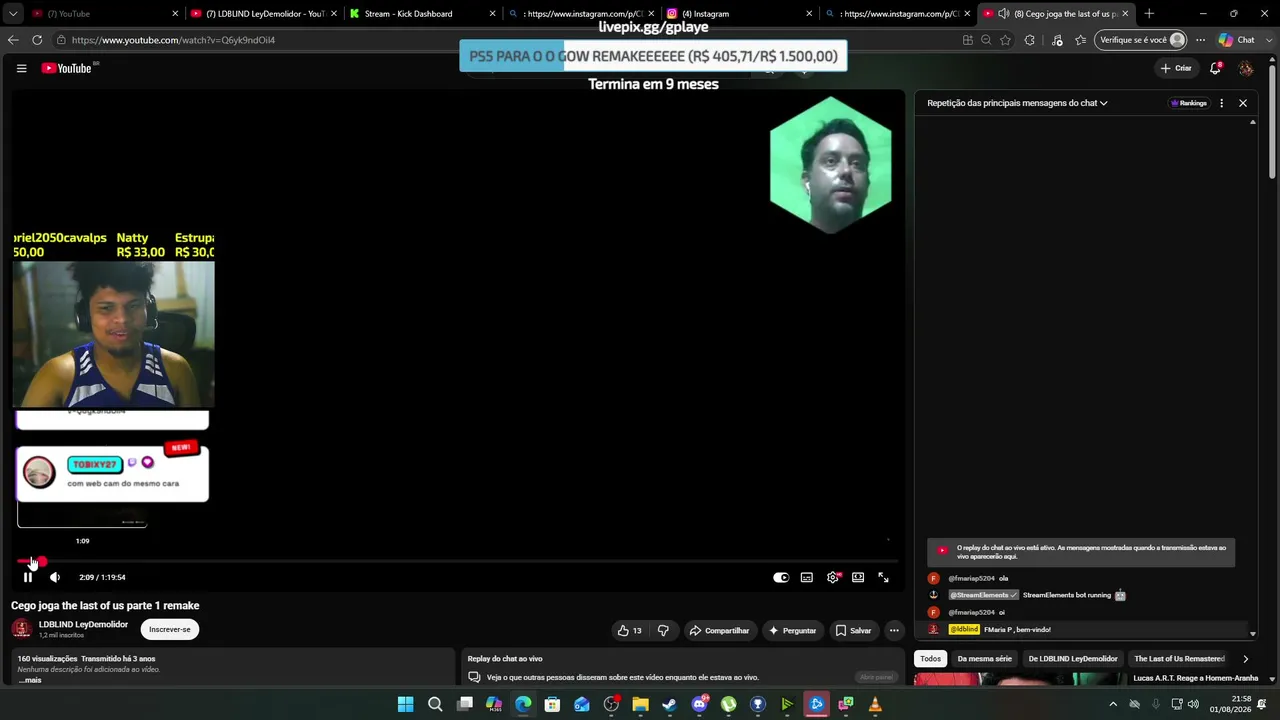Click the Perguntar button

pyautogui.click(x=792, y=630)
